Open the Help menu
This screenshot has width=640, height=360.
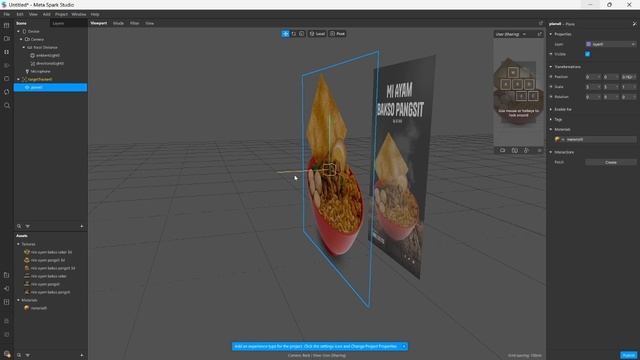pos(95,14)
